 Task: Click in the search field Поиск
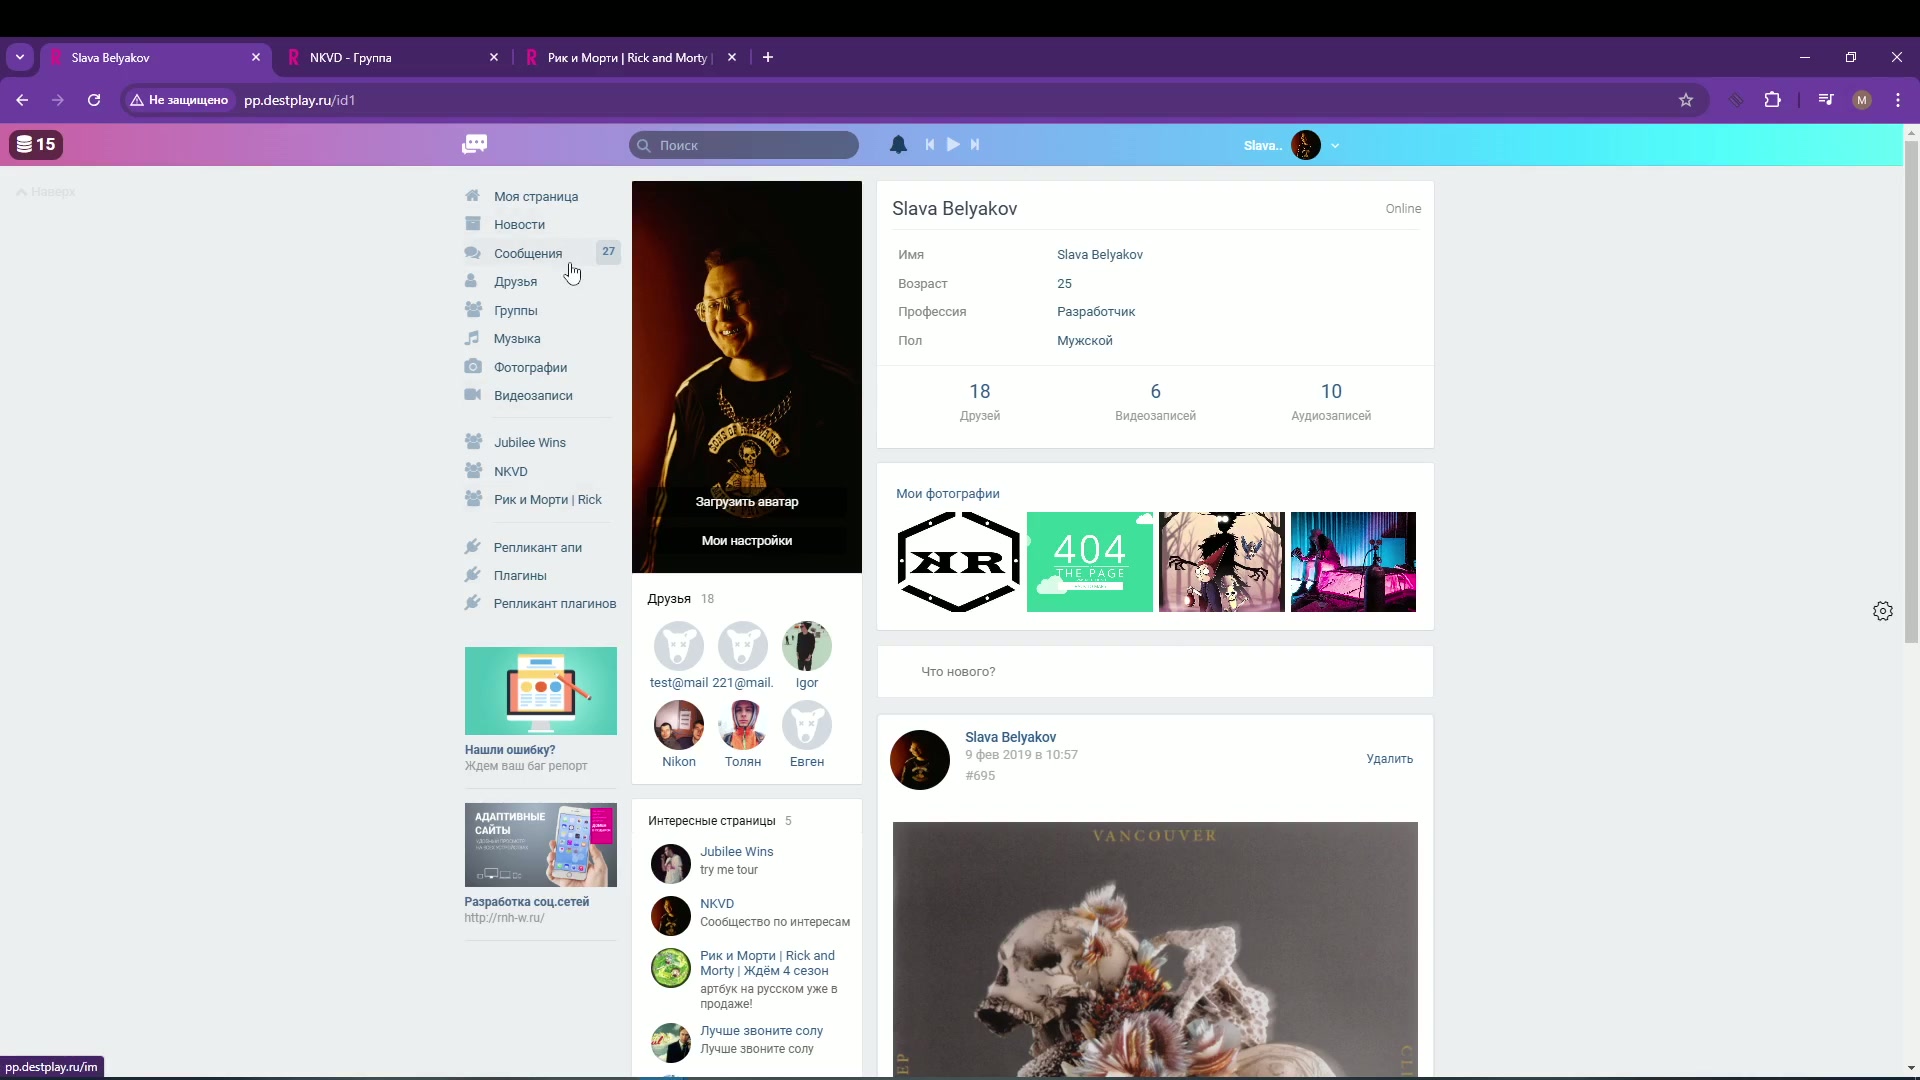(744, 145)
